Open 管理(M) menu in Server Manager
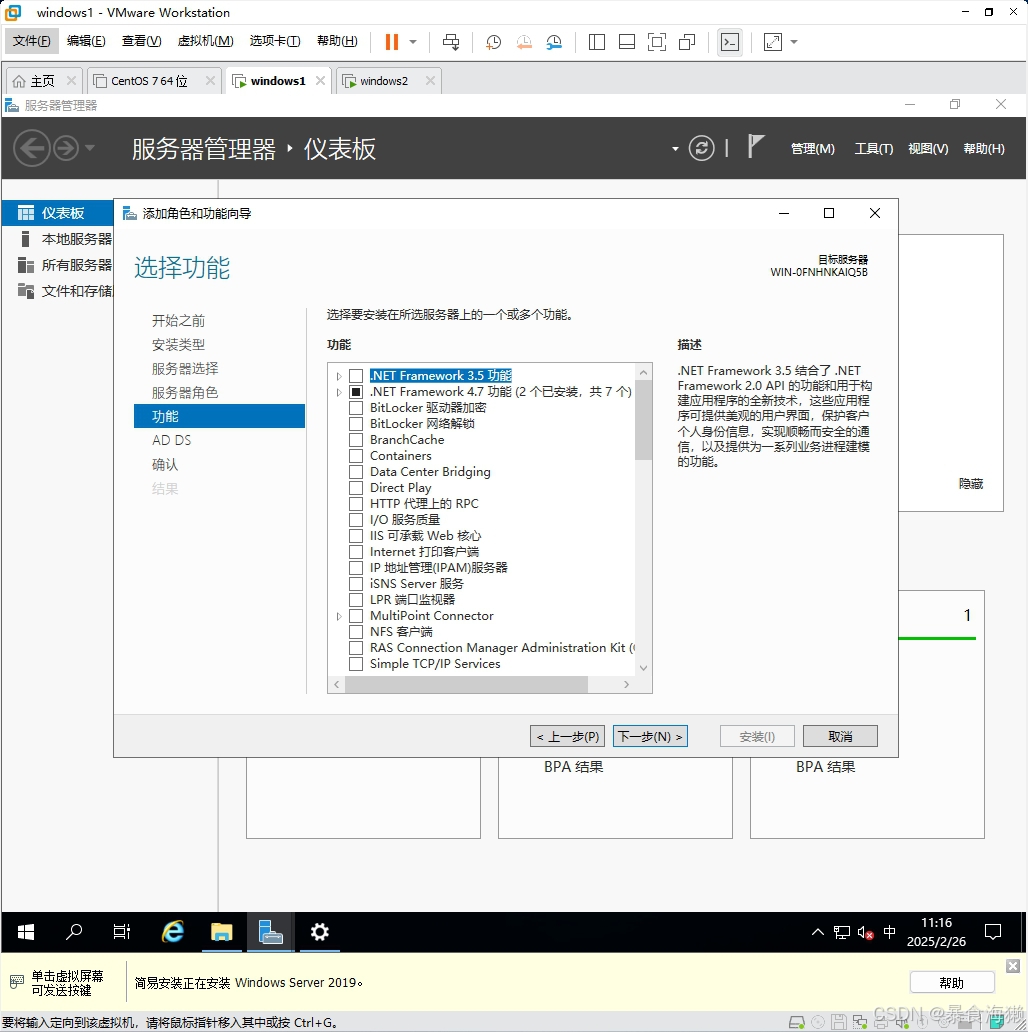Viewport: 1028px width, 1032px height. coord(812,149)
